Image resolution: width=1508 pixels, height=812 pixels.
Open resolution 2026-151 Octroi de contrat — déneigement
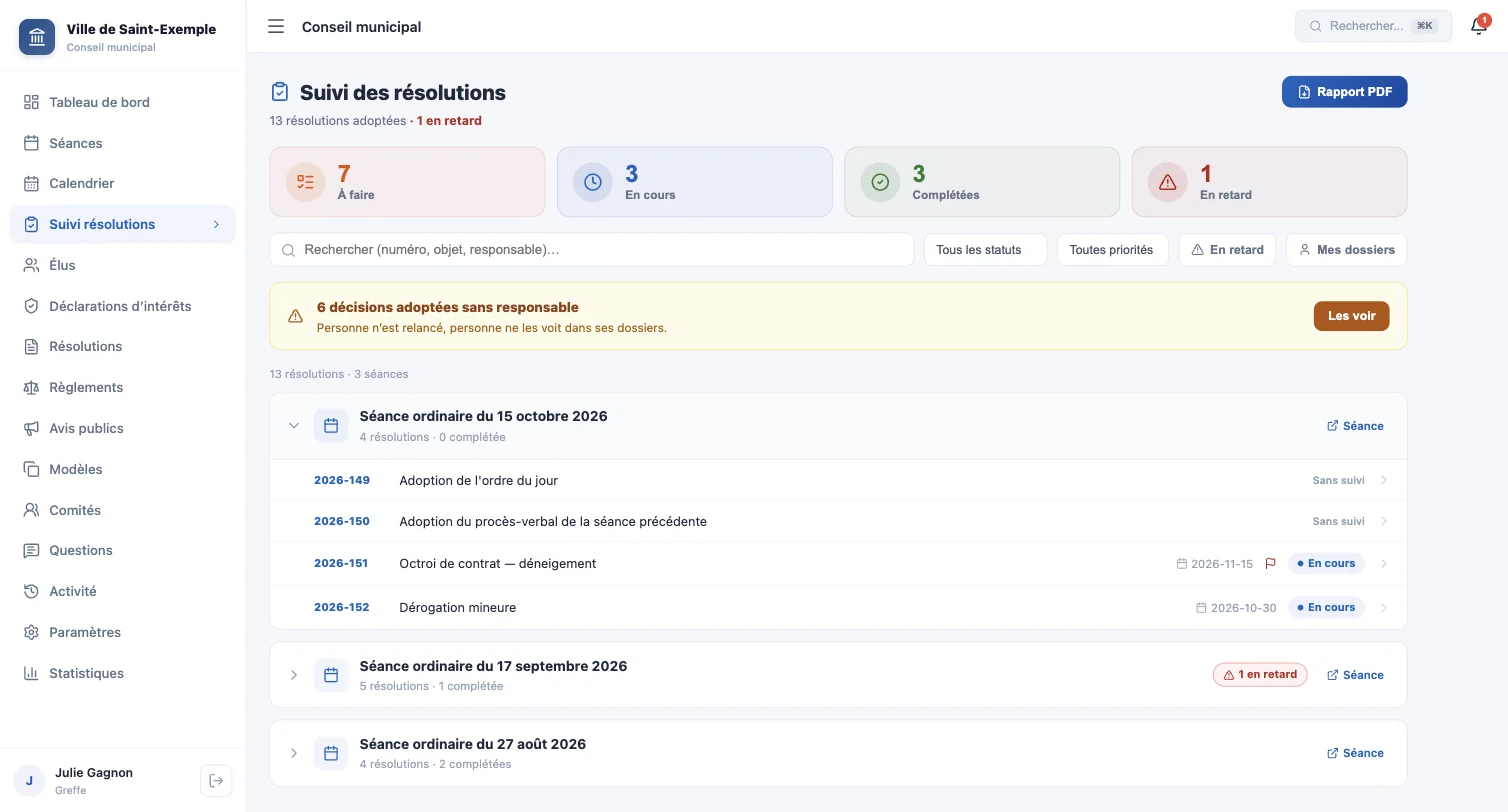pos(838,564)
